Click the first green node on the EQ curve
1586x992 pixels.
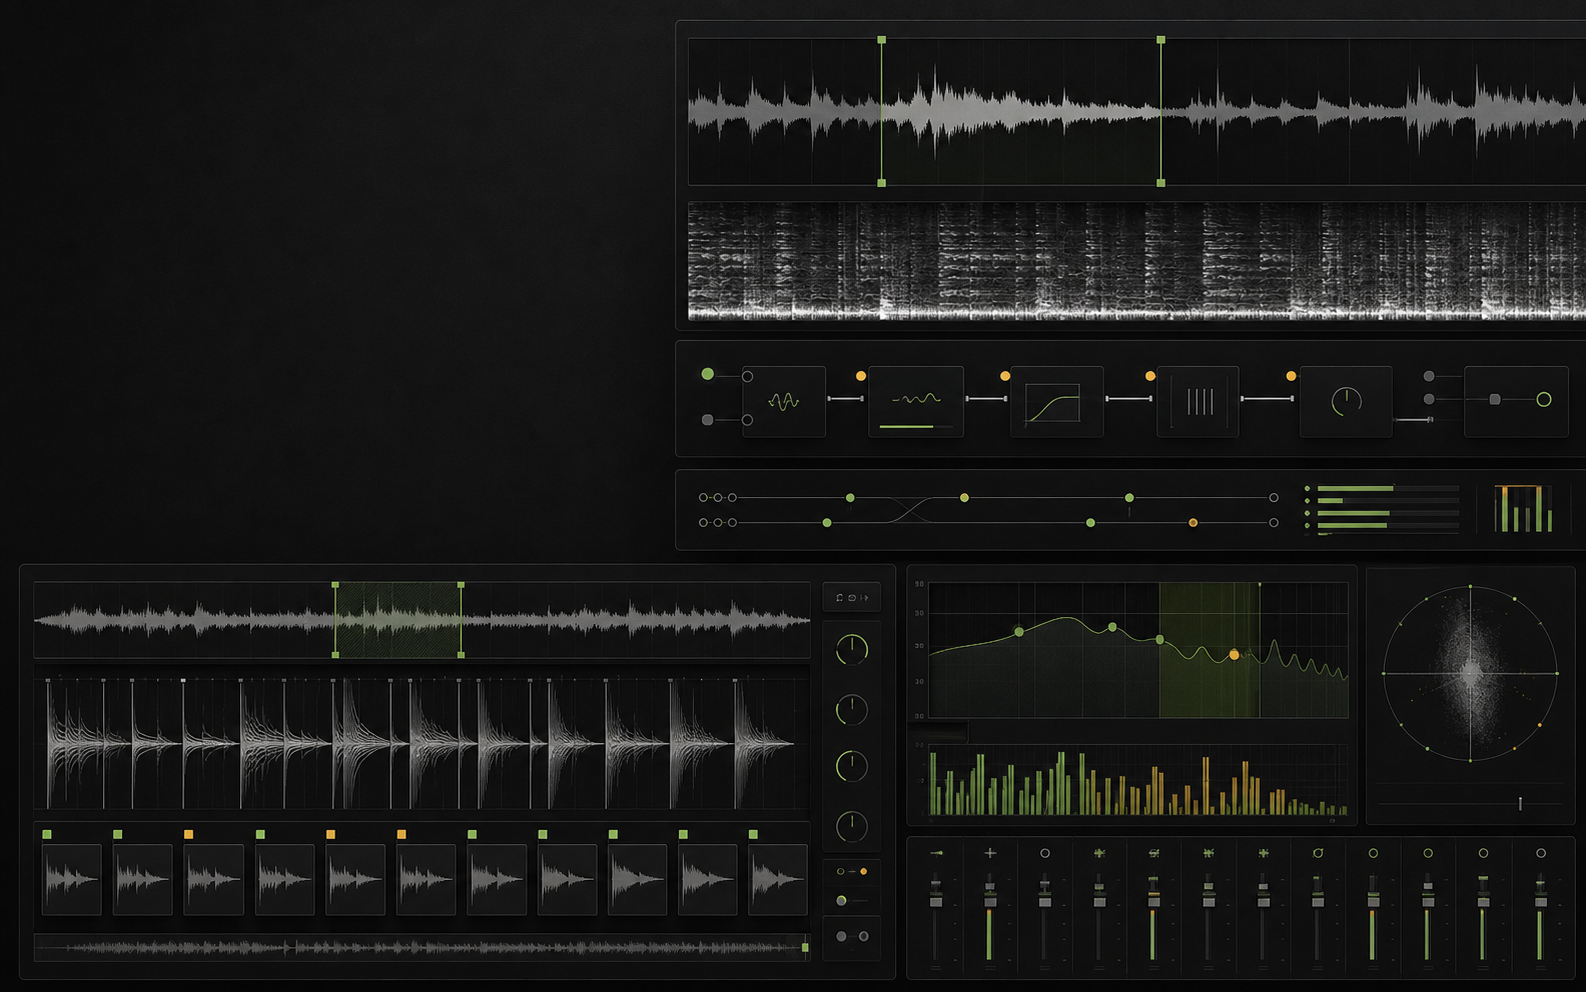tap(1019, 632)
